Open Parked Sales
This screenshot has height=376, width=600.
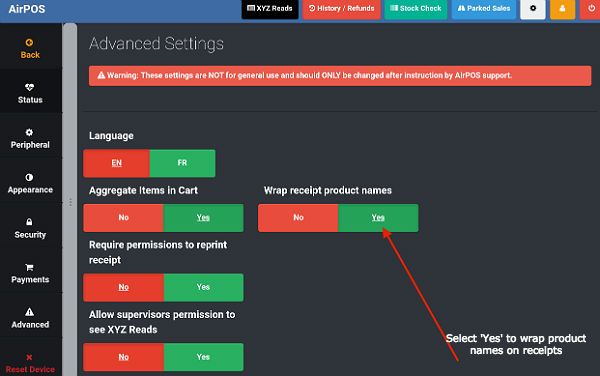[484, 8]
